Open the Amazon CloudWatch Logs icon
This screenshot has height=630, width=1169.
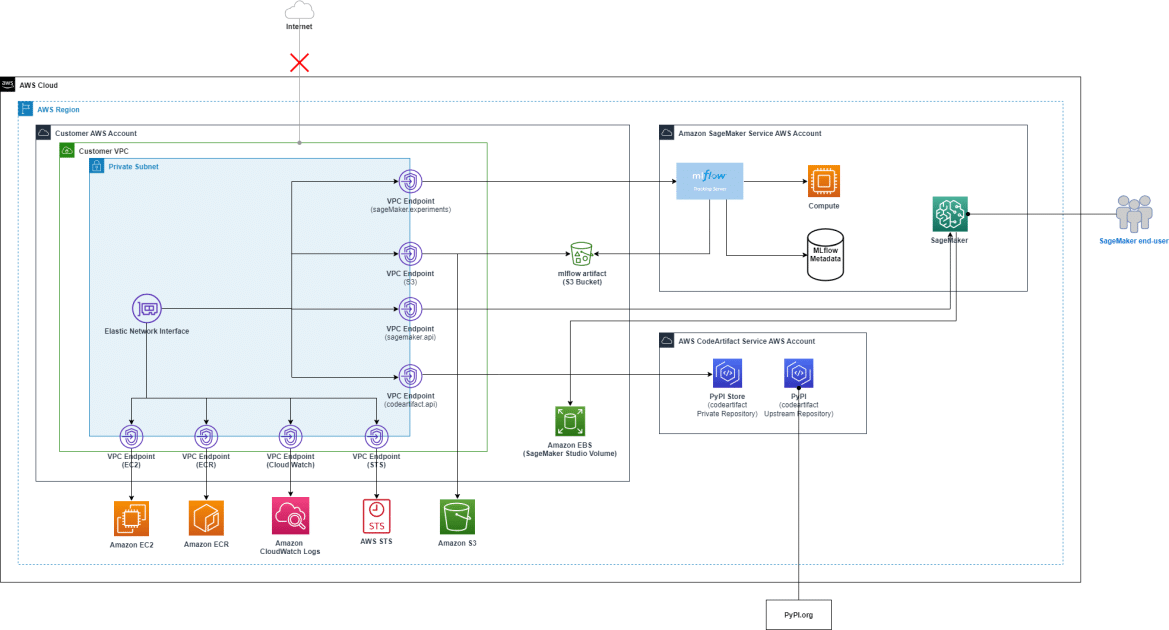coord(289,517)
